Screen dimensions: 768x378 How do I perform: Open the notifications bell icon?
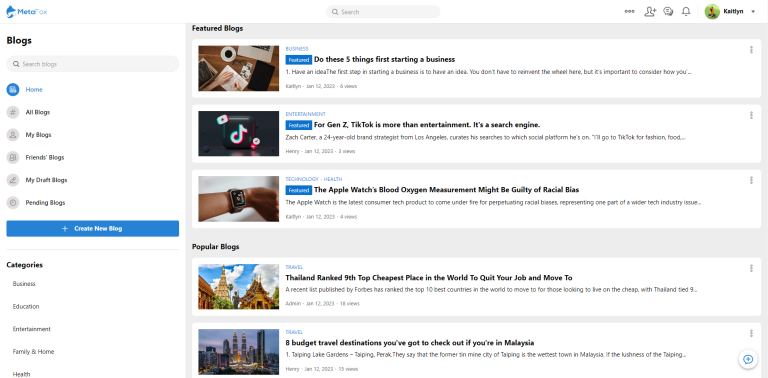click(x=686, y=11)
